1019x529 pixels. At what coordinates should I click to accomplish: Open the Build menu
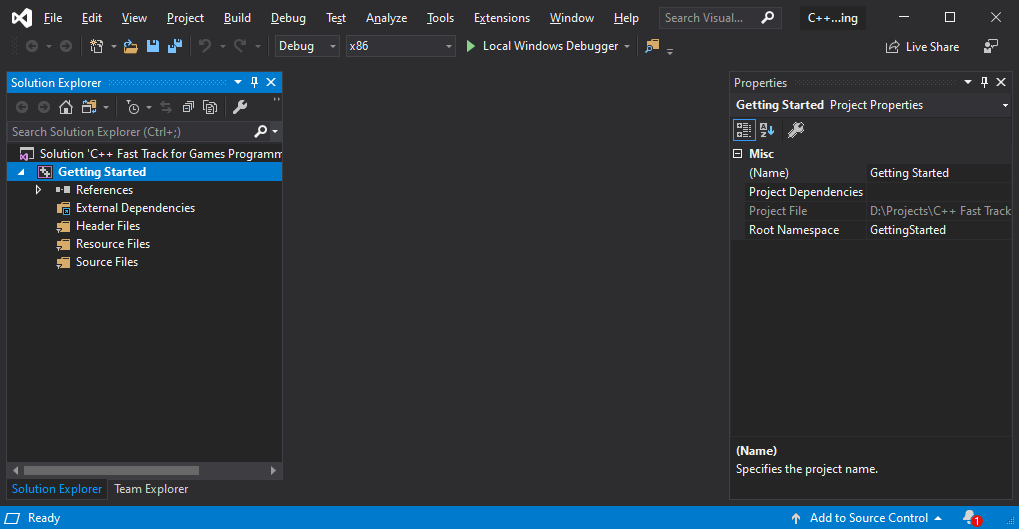(x=237, y=18)
